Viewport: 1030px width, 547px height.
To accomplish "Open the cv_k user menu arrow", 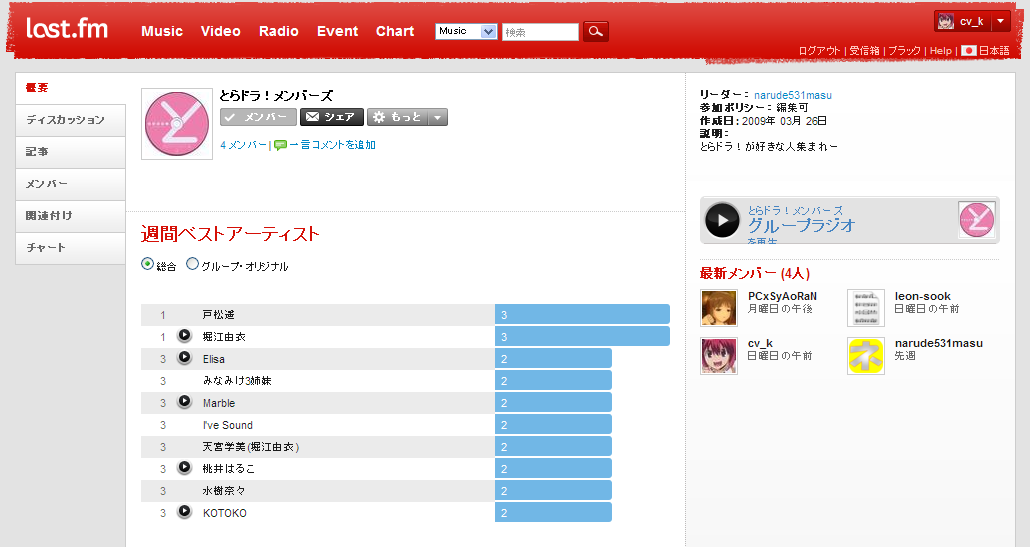I will pos(1000,21).
